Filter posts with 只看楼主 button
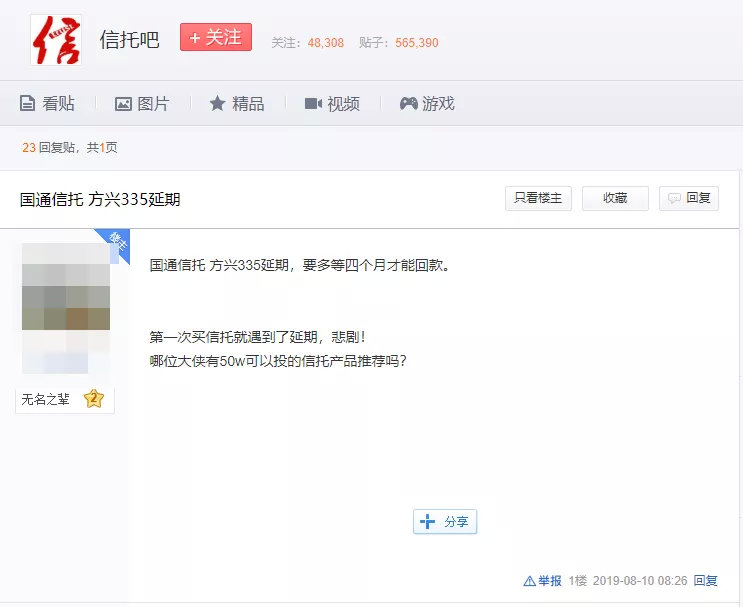Screen dimensions: 743x607 coord(538,198)
